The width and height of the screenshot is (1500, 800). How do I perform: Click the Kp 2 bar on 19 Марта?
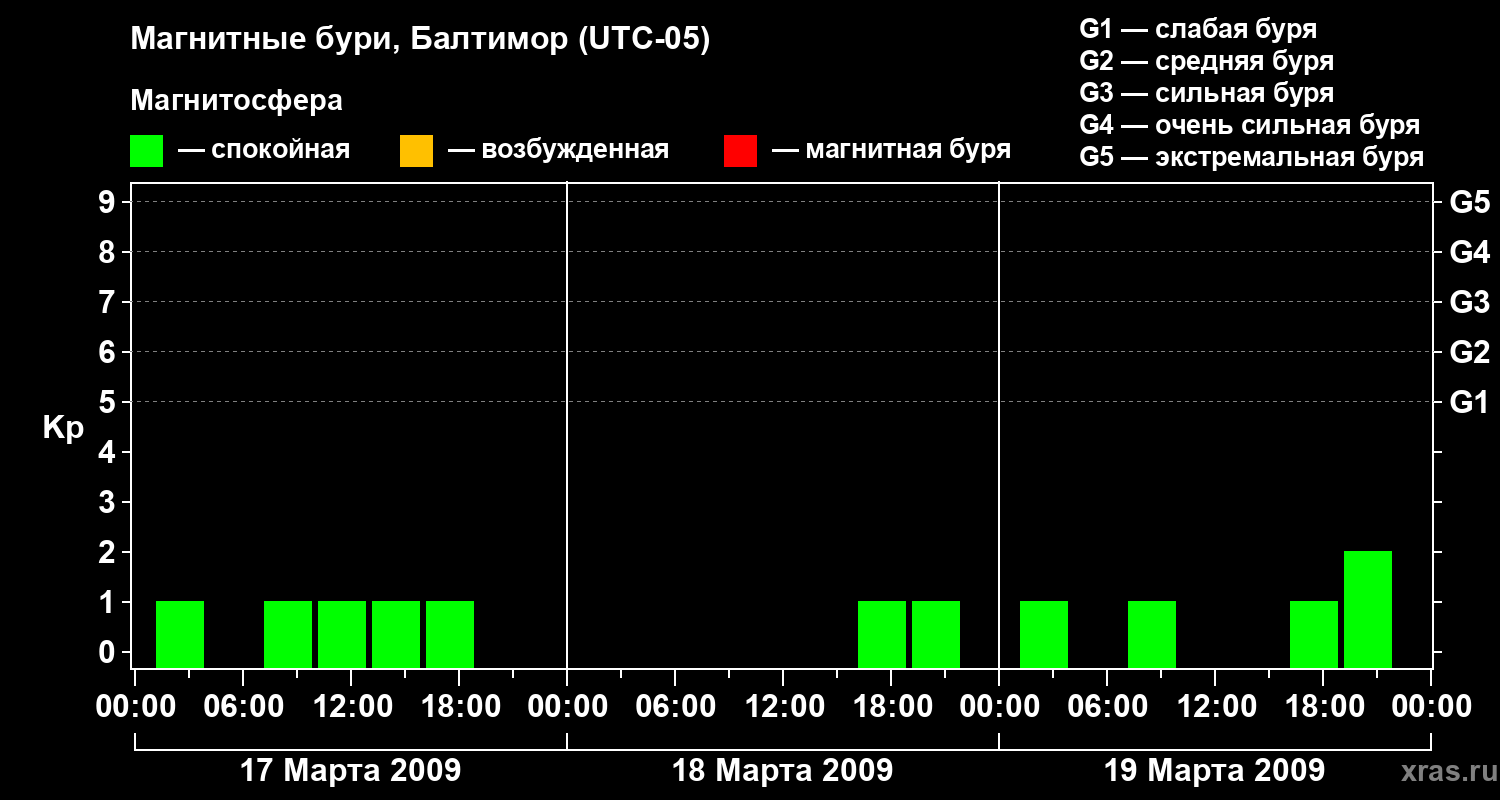click(x=1368, y=609)
